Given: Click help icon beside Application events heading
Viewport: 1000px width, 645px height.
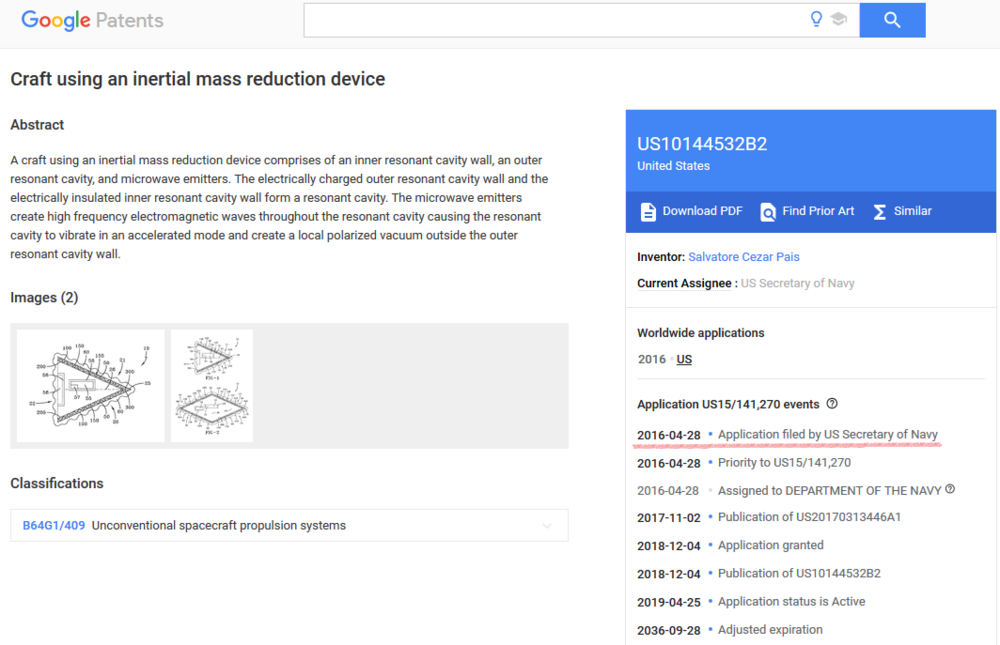Looking at the screenshot, I should 832,403.
